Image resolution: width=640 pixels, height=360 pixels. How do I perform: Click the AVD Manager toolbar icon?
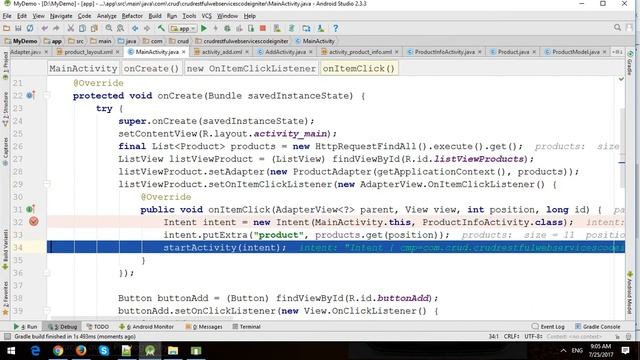[x=277, y=28]
